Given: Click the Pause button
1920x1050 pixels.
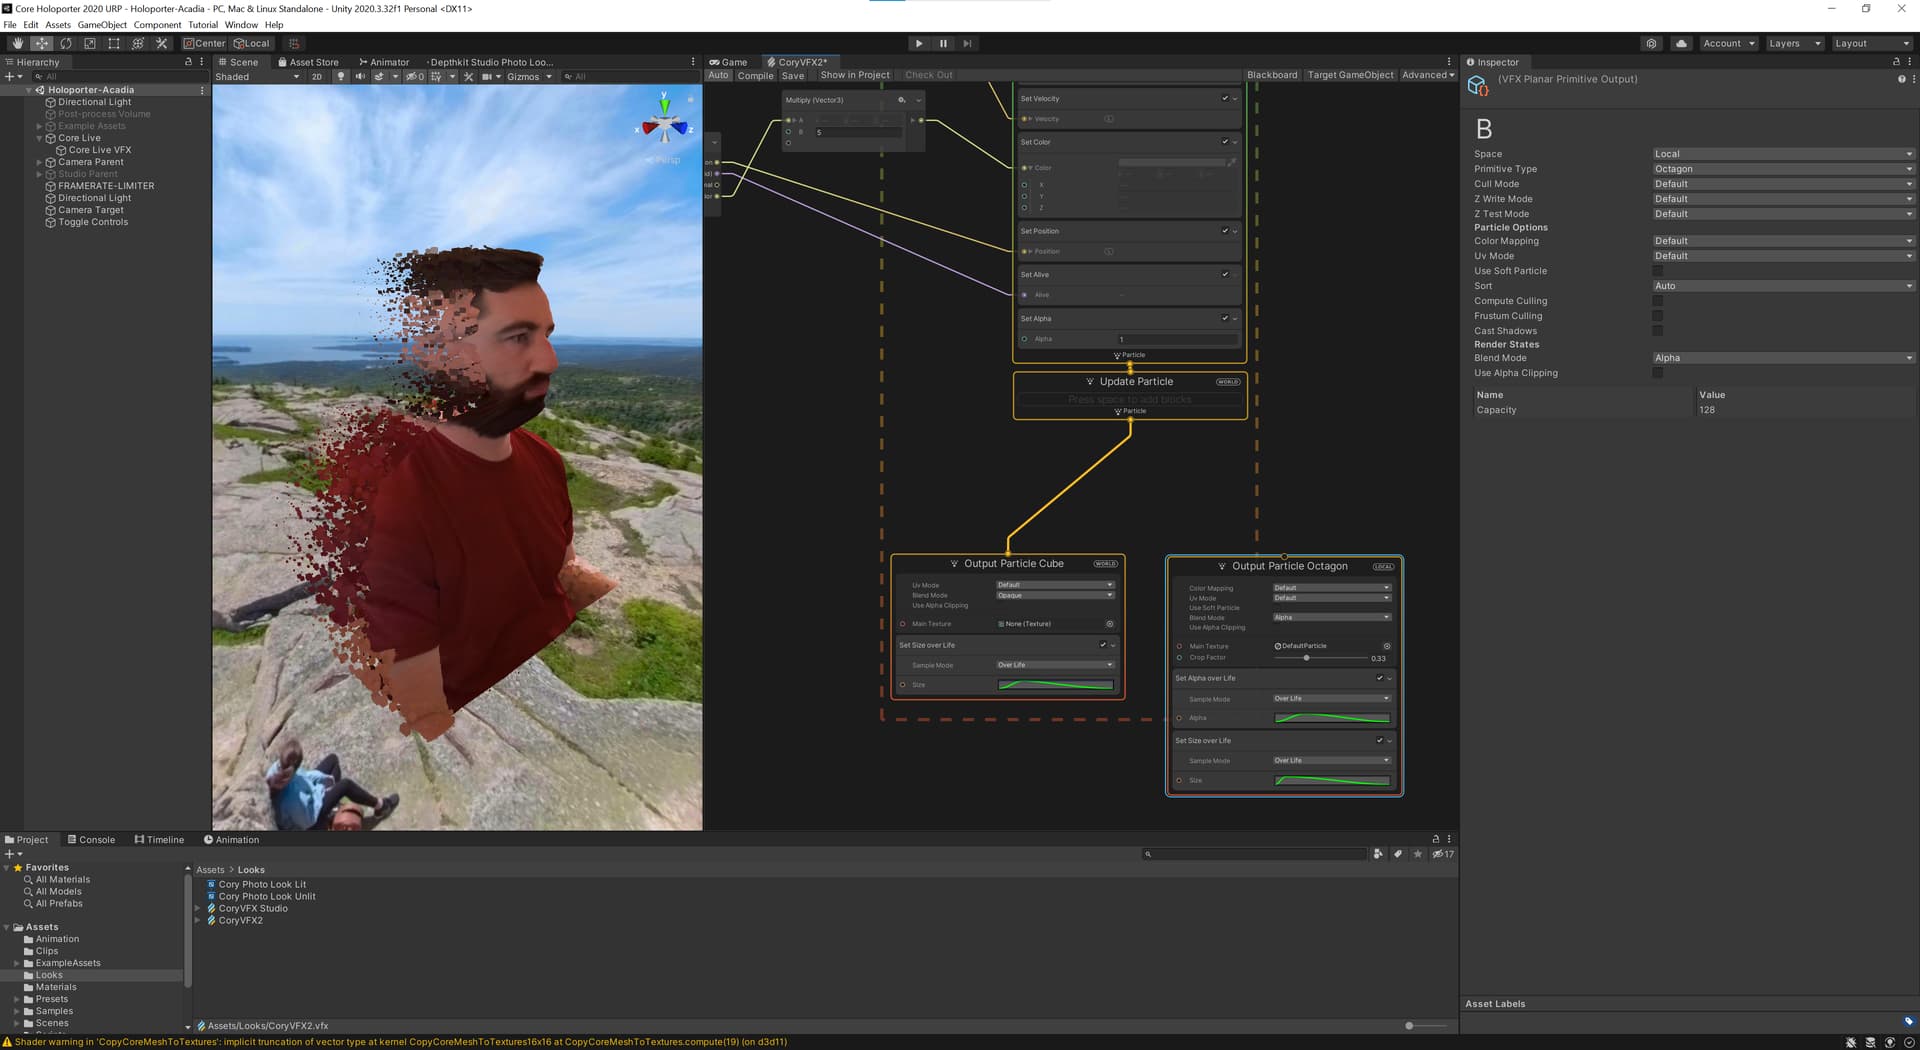Looking at the screenshot, I should (x=943, y=44).
